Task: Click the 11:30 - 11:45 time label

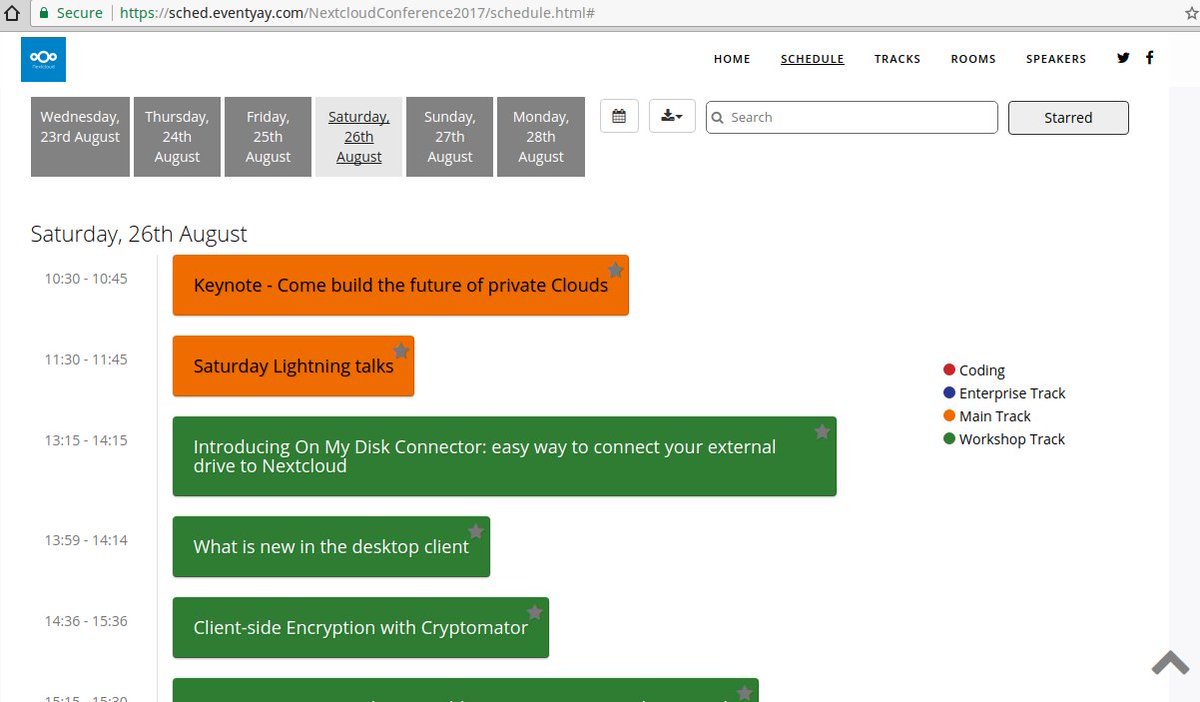Action: coord(86,360)
